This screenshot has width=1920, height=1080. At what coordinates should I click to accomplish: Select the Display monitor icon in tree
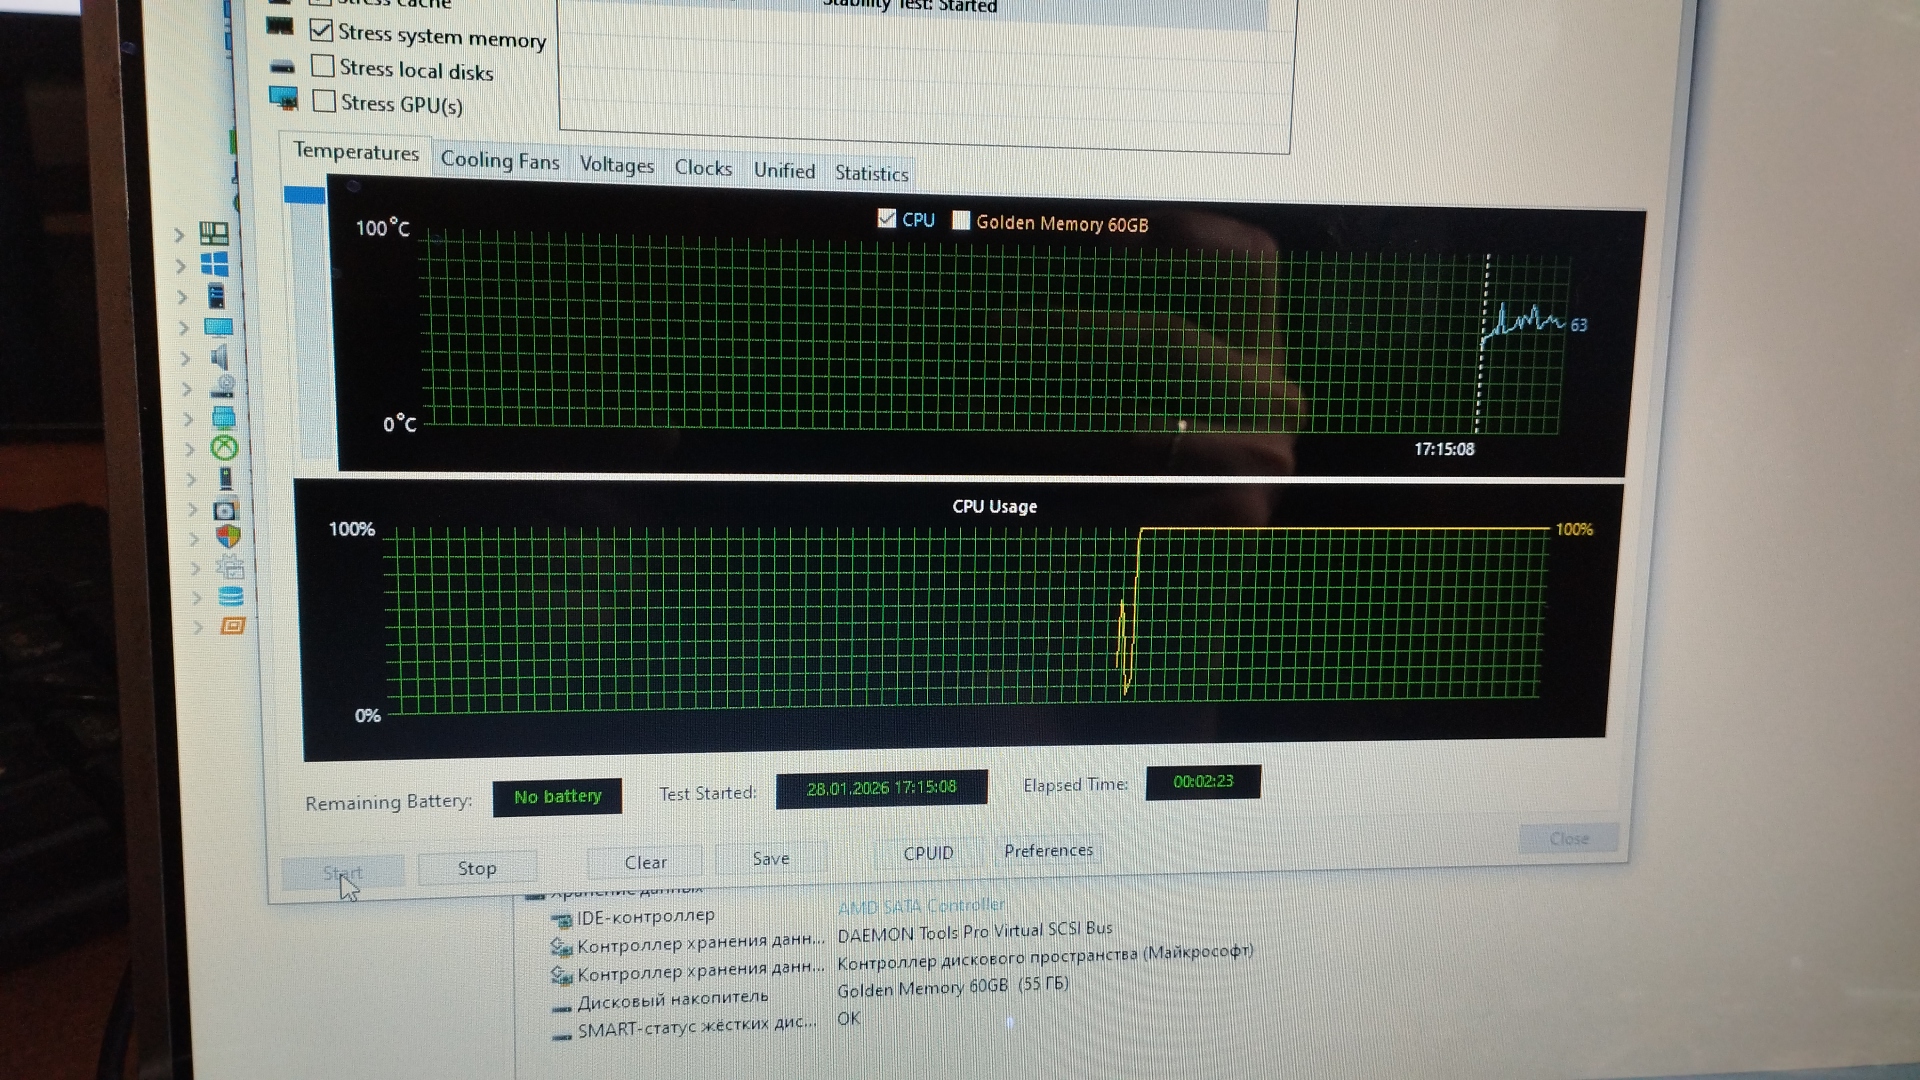click(x=218, y=327)
